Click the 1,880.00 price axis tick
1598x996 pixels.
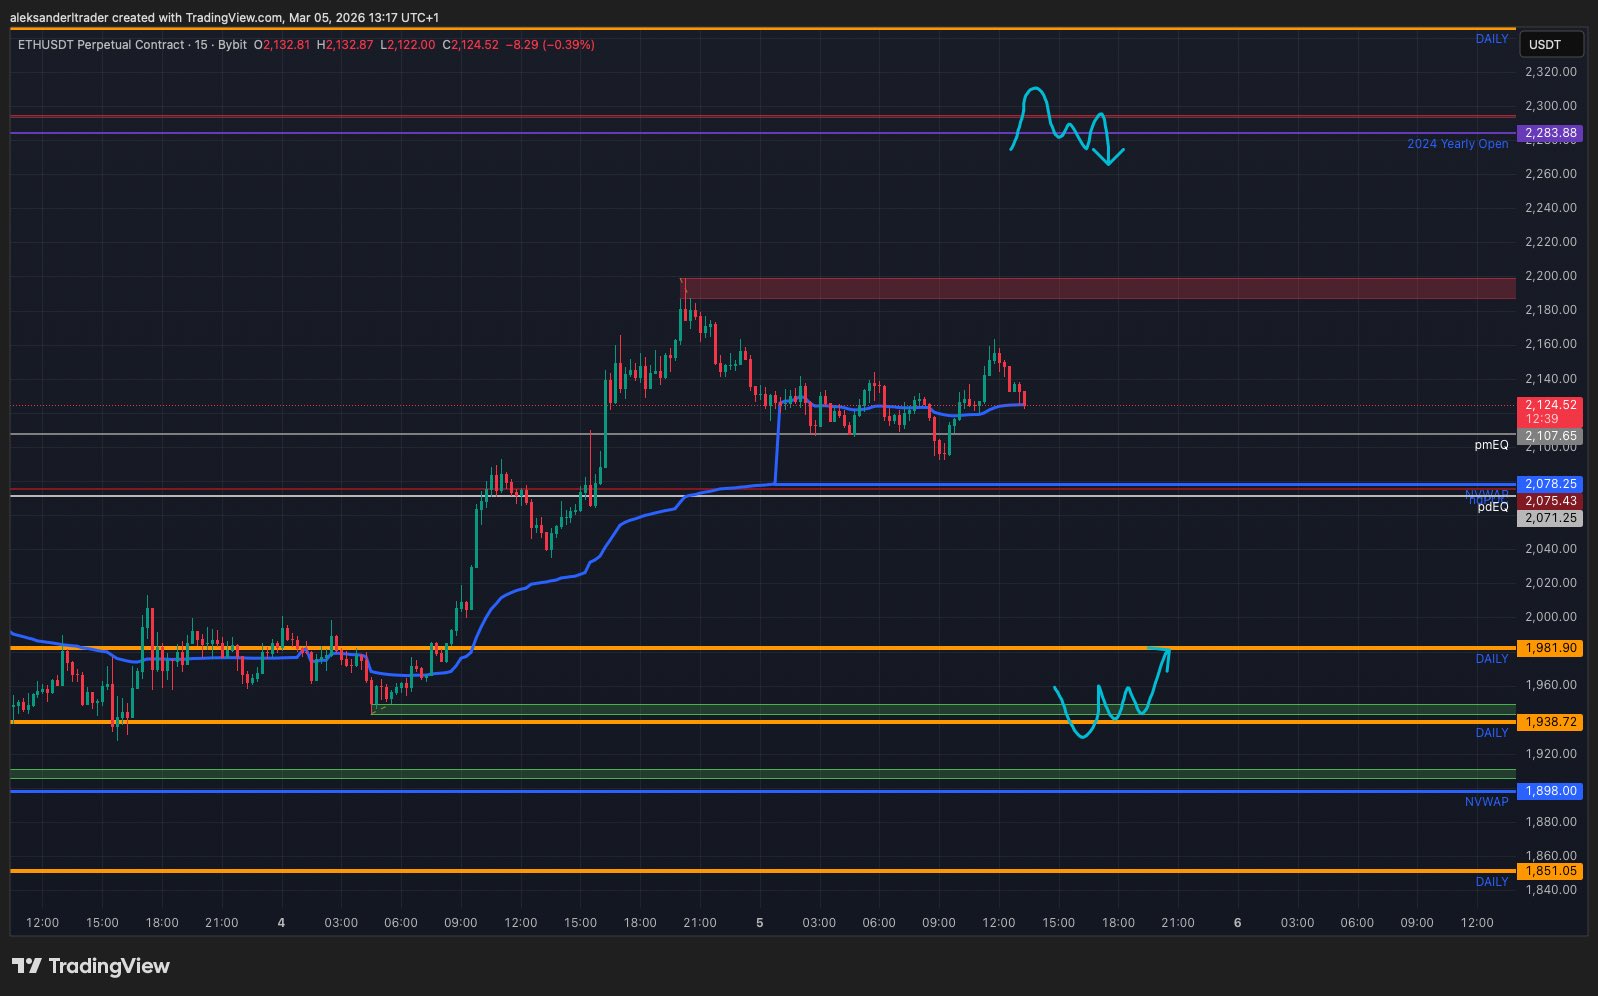tap(1551, 822)
